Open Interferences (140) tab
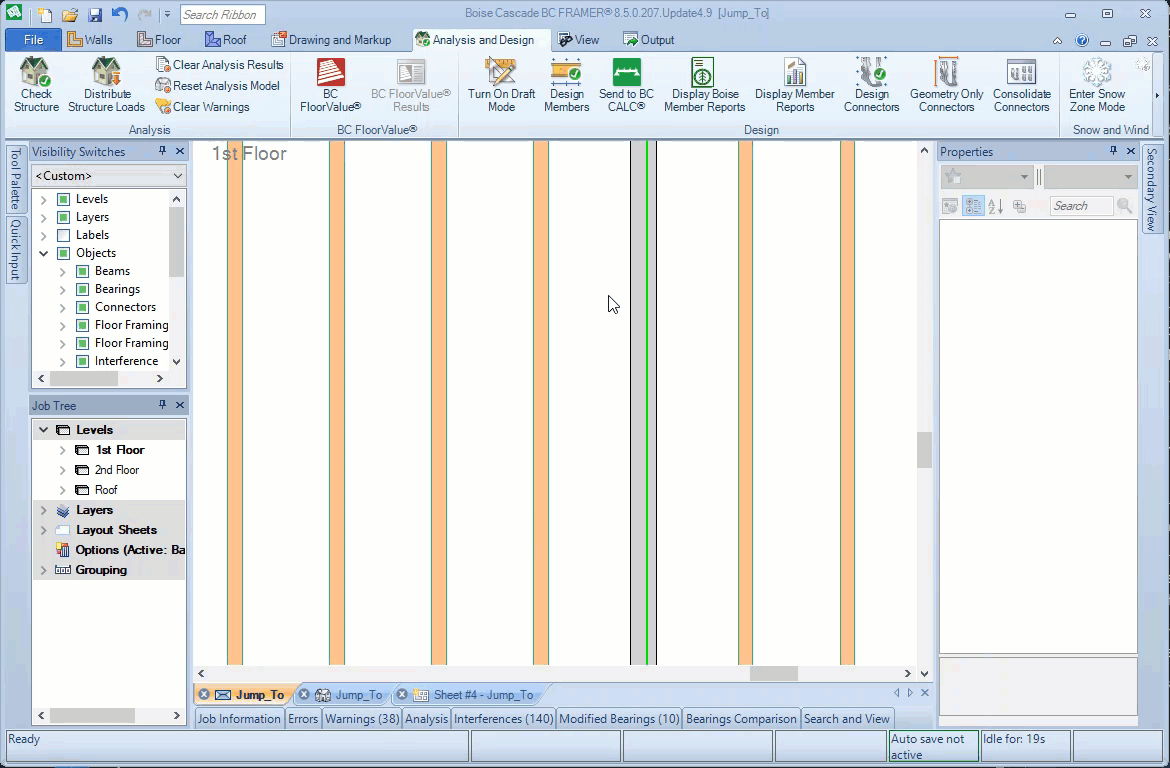Viewport: 1170px width, 768px height. (x=503, y=719)
